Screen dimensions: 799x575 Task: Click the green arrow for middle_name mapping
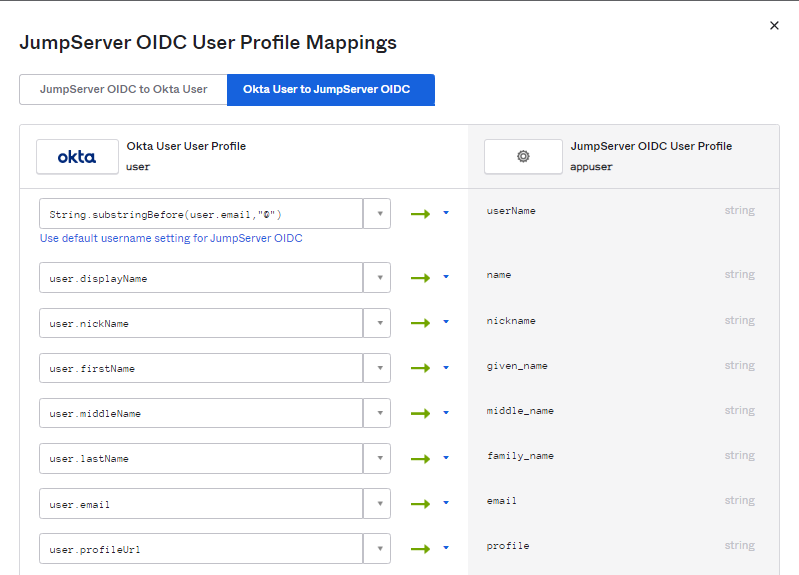point(420,413)
